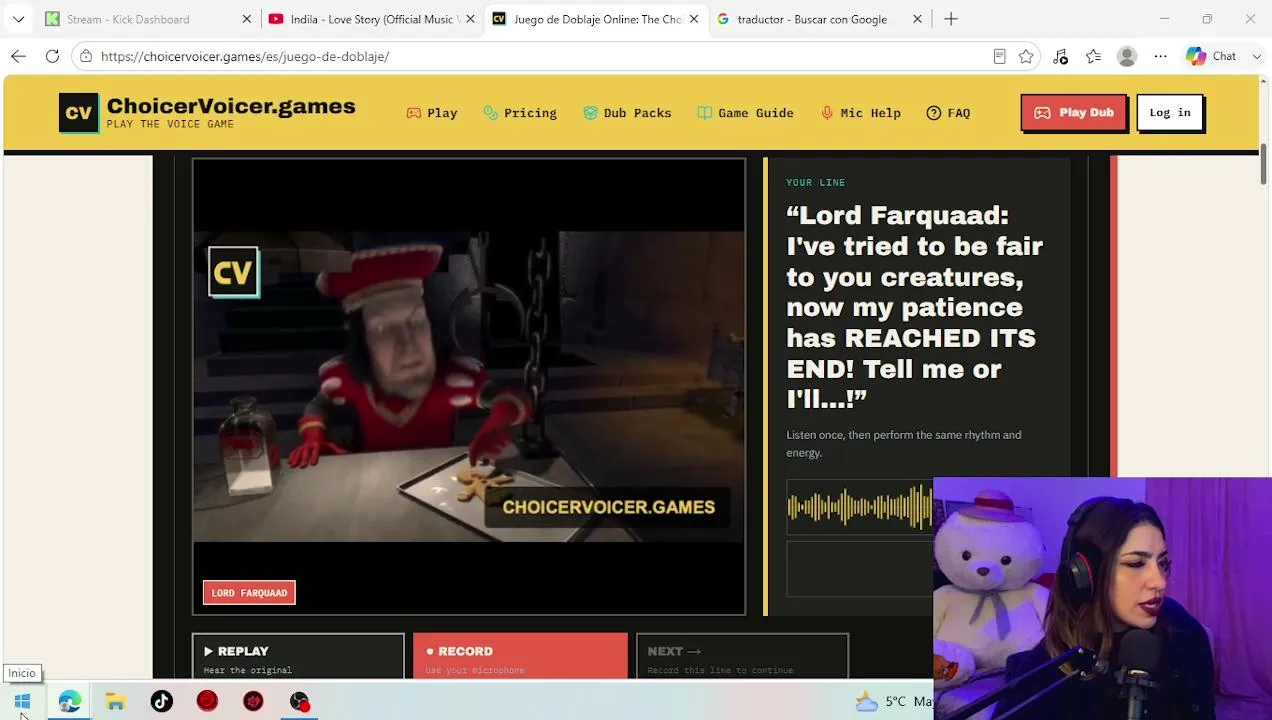The width and height of the screenshot is (1272, 720).
Task: Click 'PLAY THE VOICE GAME' tagline
Action: coord(170,125)
